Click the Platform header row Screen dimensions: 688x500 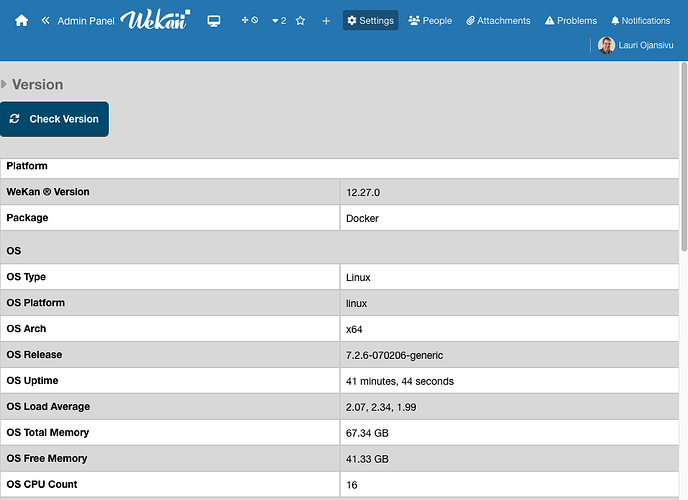tap(340, 167)
